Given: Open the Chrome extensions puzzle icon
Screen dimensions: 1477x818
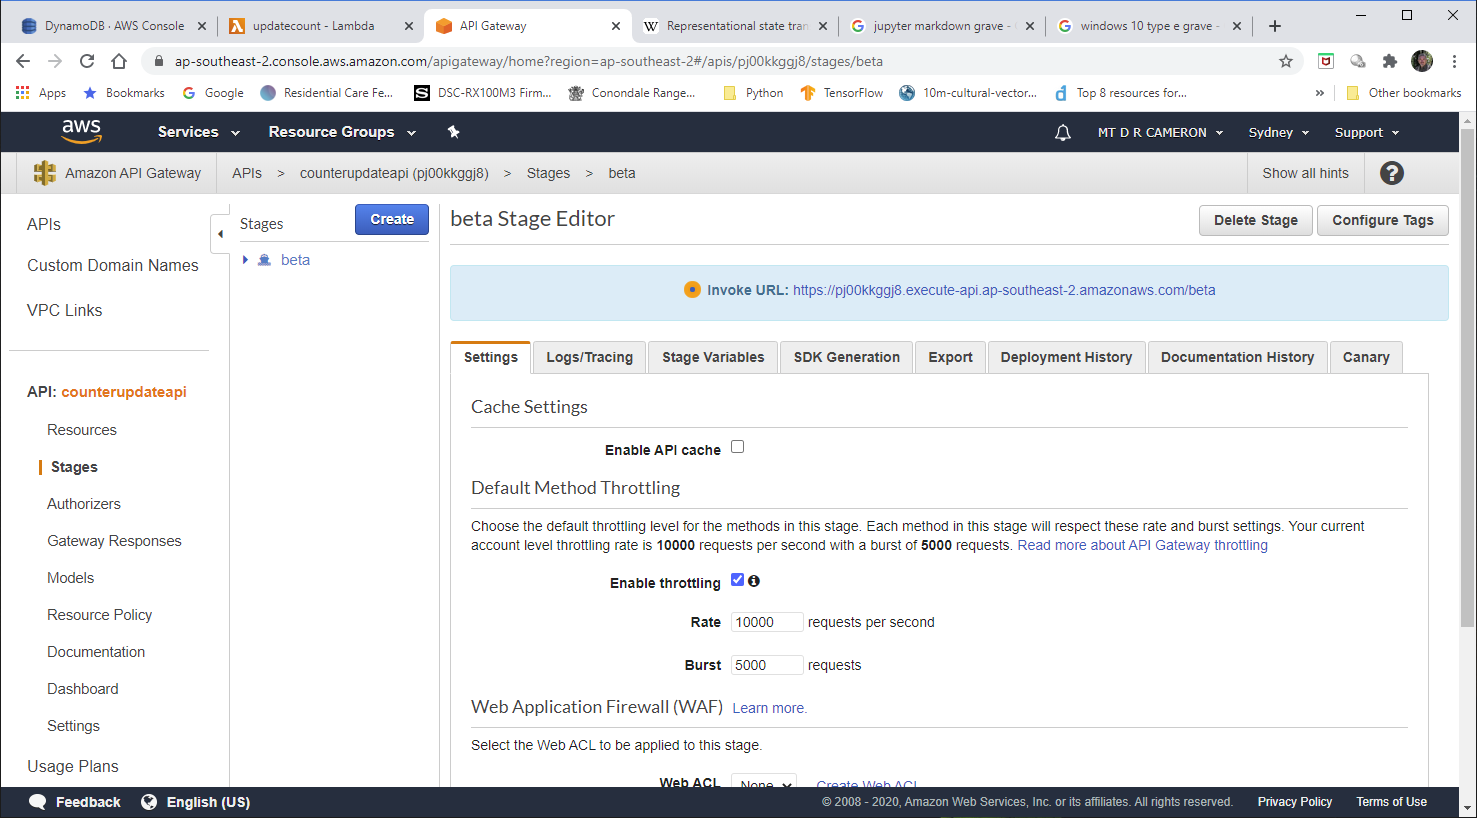Looking at the screenshot, I should coord(1389,61).
